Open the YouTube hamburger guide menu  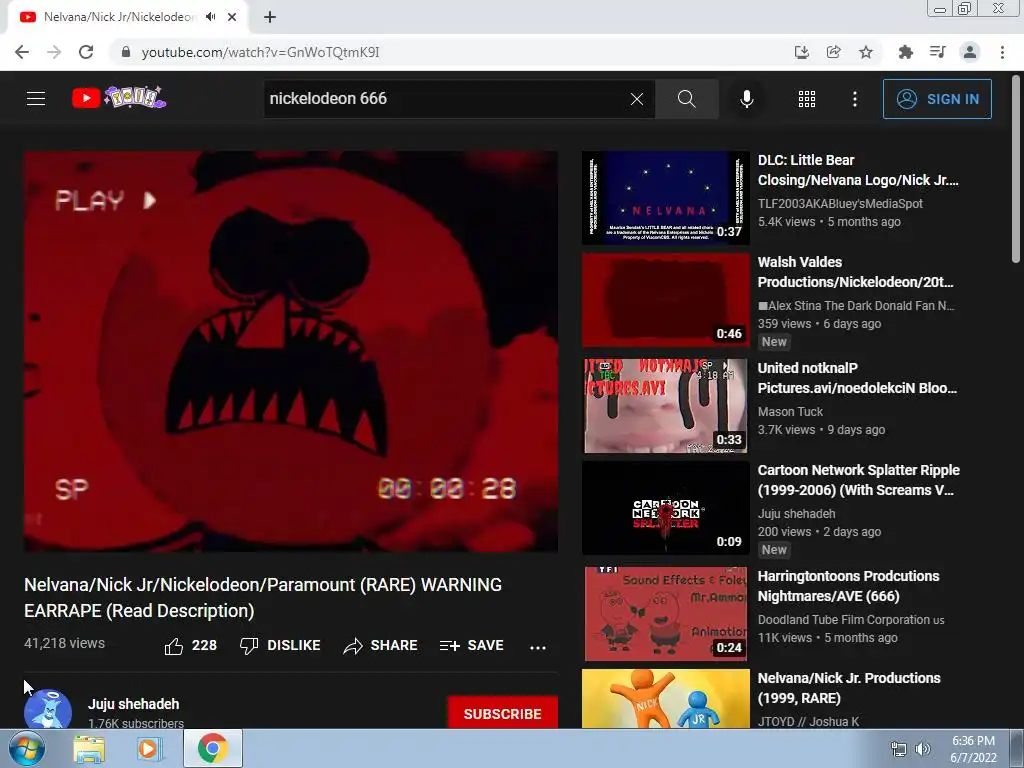(36, 99)
